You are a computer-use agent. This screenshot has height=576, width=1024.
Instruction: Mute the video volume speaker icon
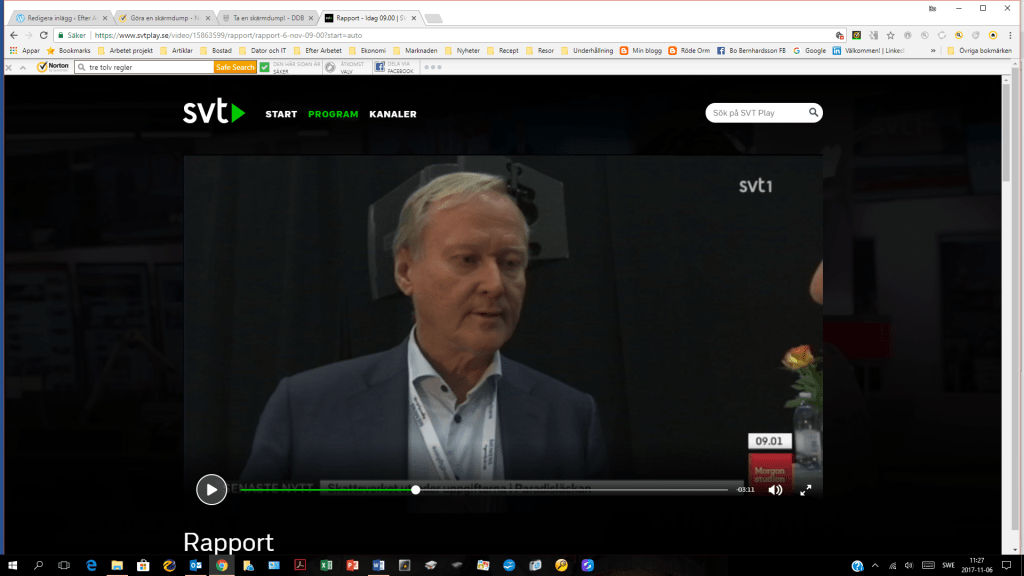coord(775,490)
